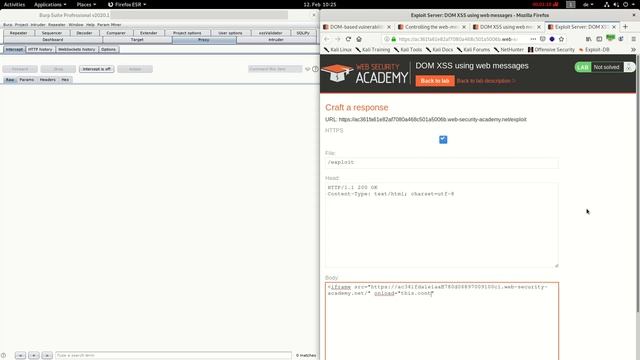Image resolution: width=640 pixels, height=360 pixels.
Task: Click Burp search help icon at bottom left
Action: pyautogui.click(x=4, y=356)
